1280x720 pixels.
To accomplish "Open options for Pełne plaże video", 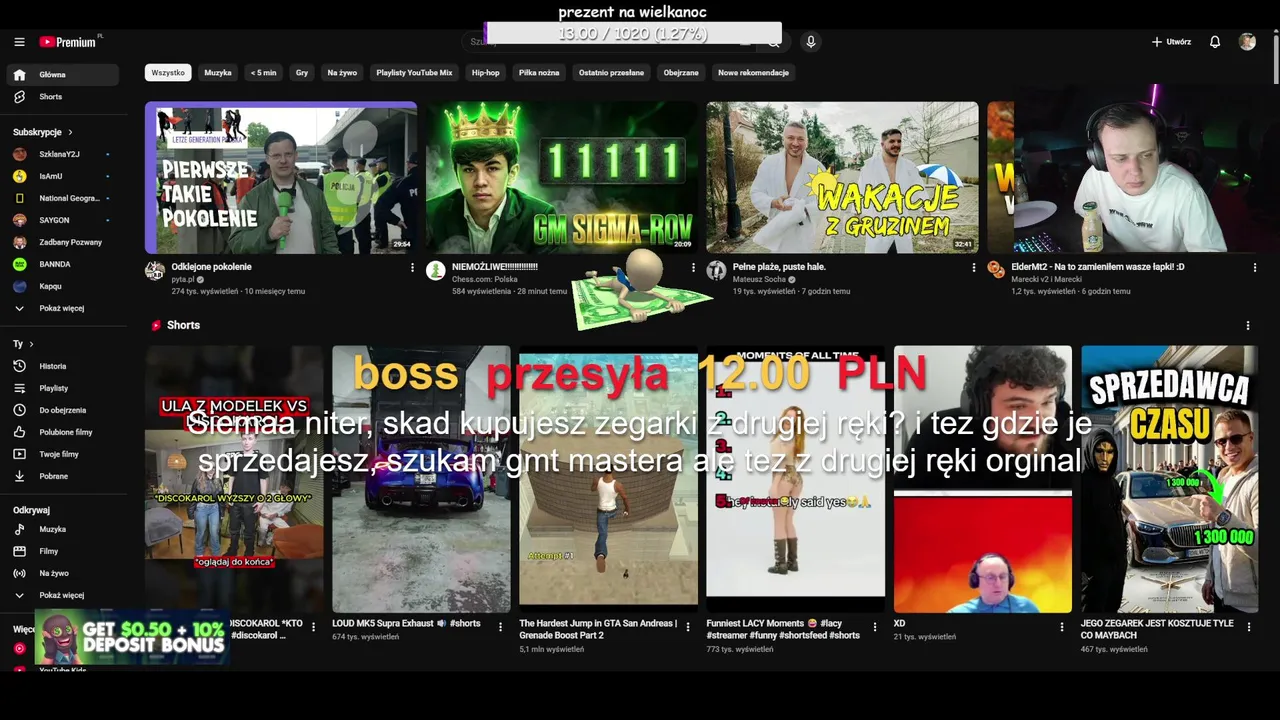I will click(974, 268).
